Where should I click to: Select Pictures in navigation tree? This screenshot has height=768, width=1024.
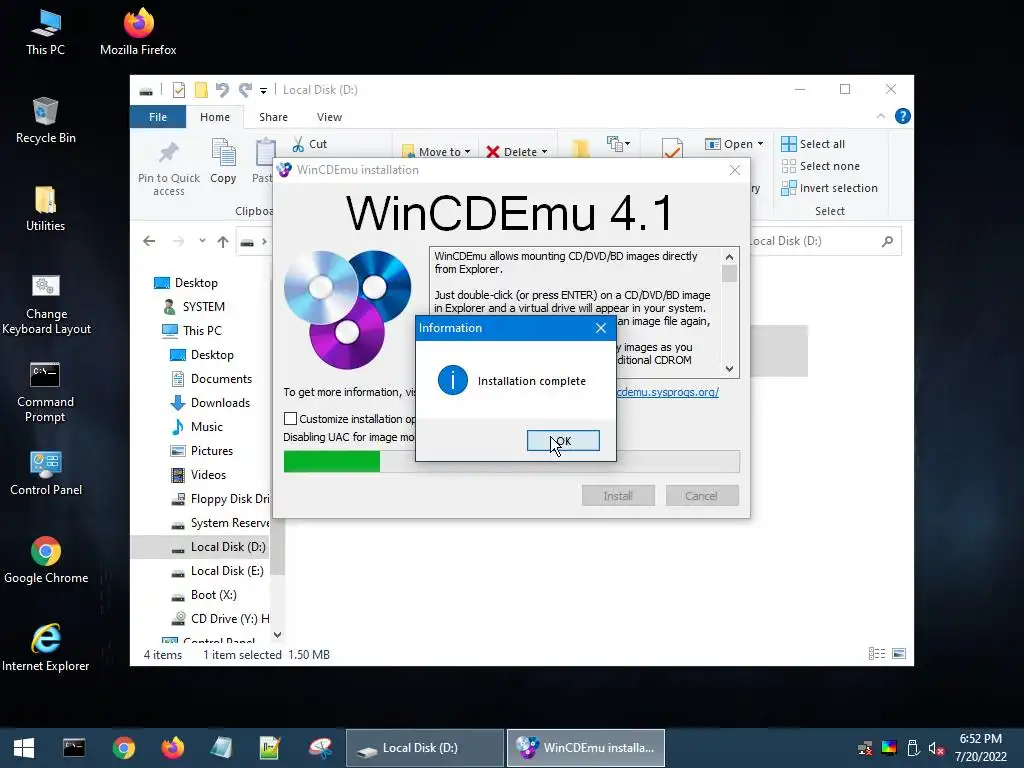[202, 451]
